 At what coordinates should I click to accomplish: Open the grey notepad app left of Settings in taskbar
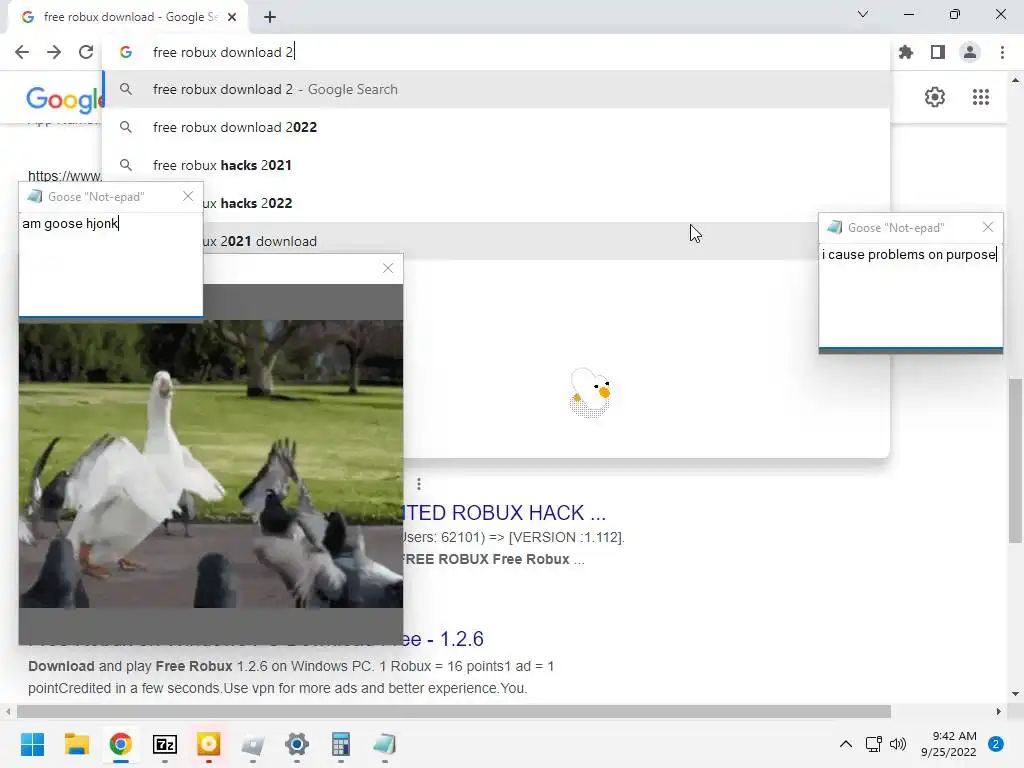[253, 744]
